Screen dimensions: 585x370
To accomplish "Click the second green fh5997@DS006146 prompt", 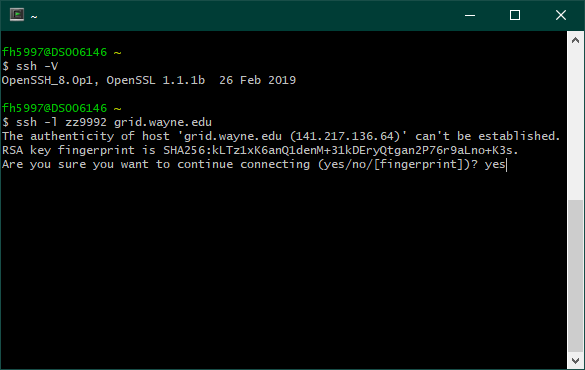I will (54, 108).
